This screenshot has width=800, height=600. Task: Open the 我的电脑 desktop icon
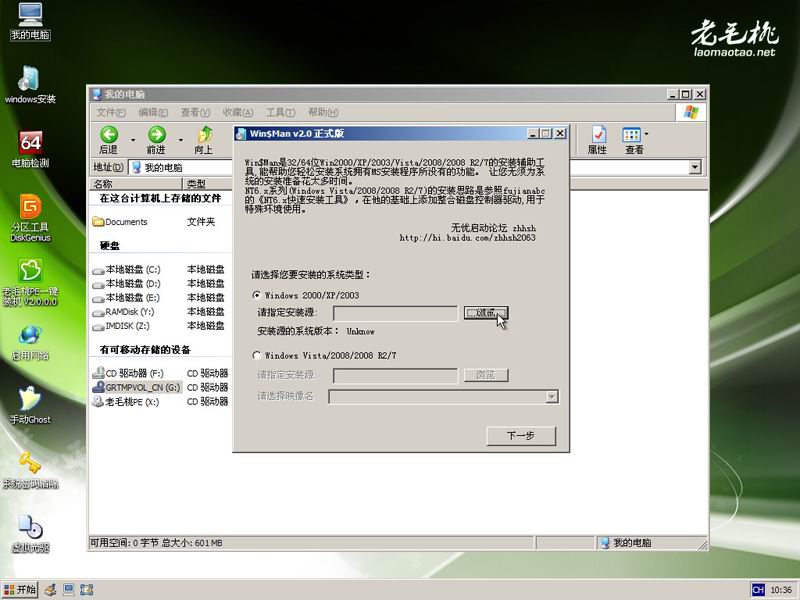pyautogui.click(x=30, y=20)
